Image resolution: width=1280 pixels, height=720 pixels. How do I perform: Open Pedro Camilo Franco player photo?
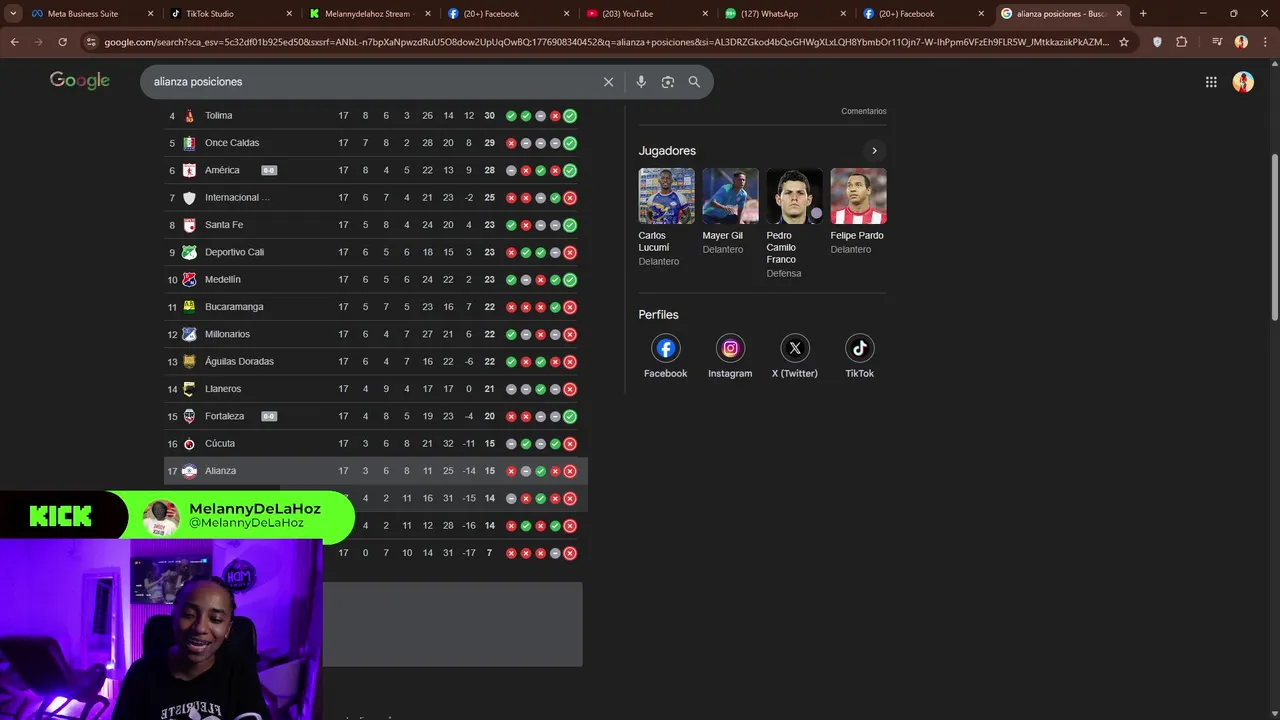click(x=794, y=196)
